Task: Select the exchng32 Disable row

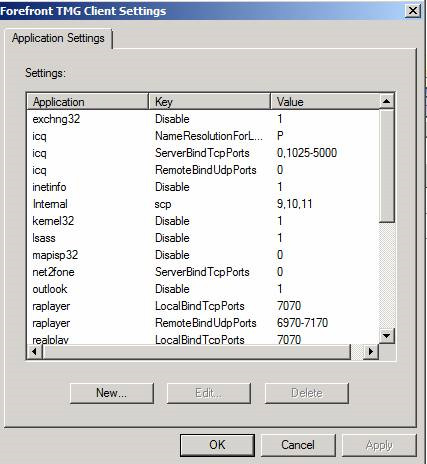Action: [x=203, y=119]
